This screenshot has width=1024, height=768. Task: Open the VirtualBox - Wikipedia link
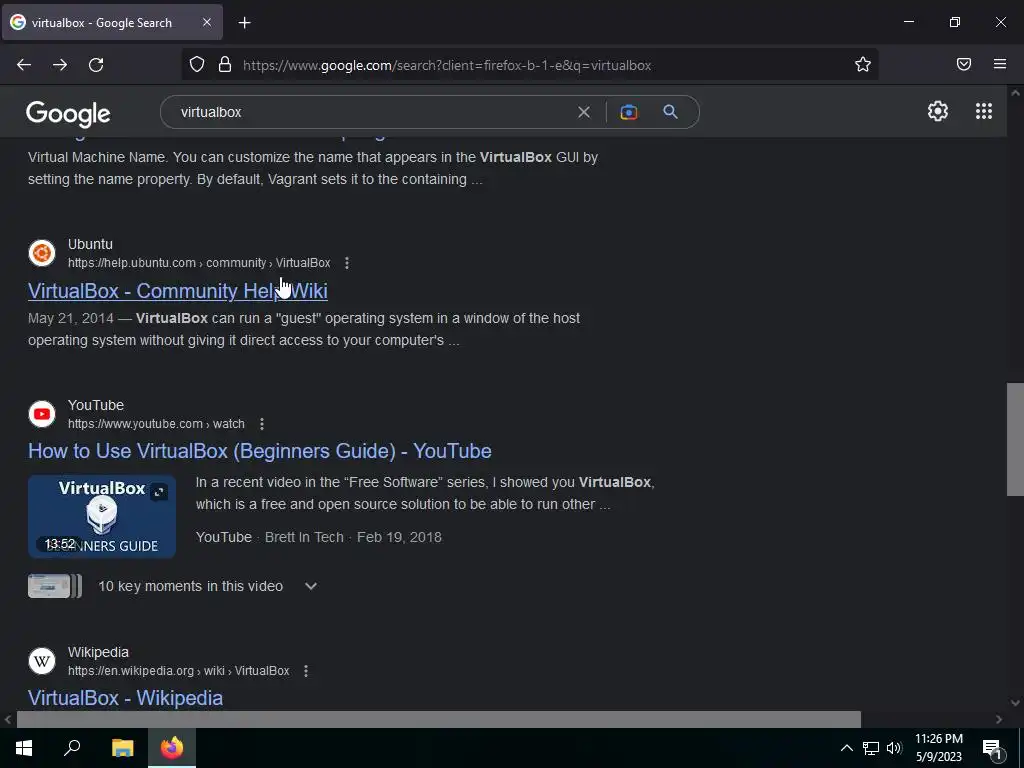(x=125, y=698)
